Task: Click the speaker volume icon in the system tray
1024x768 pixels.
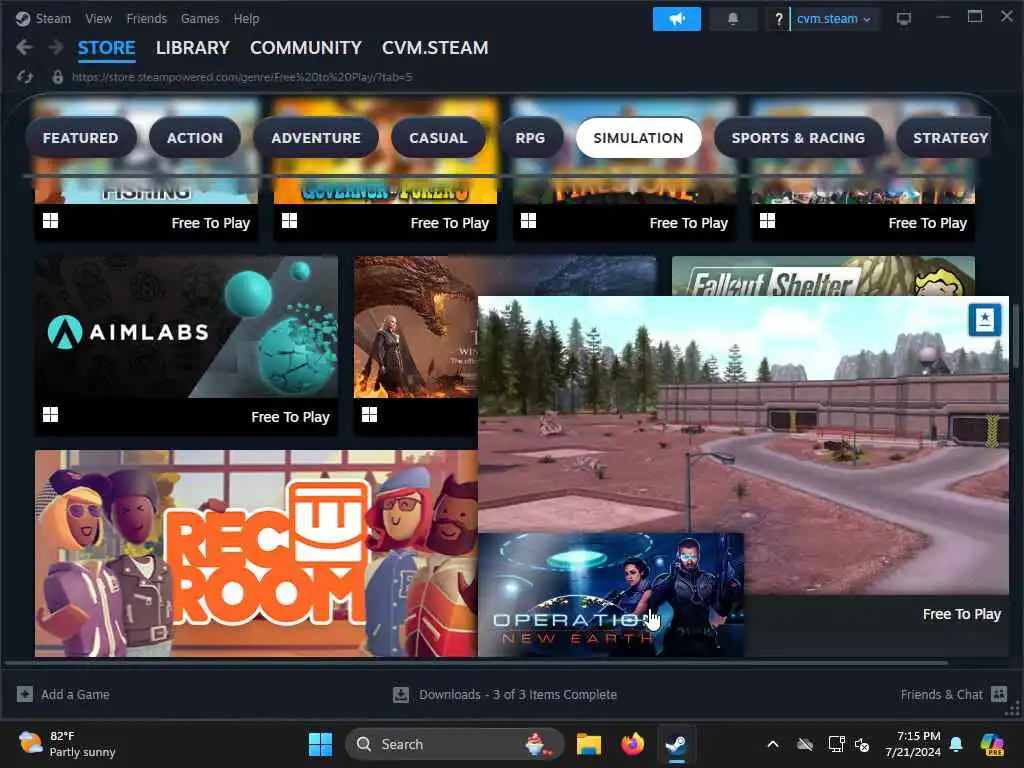Action: 862,744
